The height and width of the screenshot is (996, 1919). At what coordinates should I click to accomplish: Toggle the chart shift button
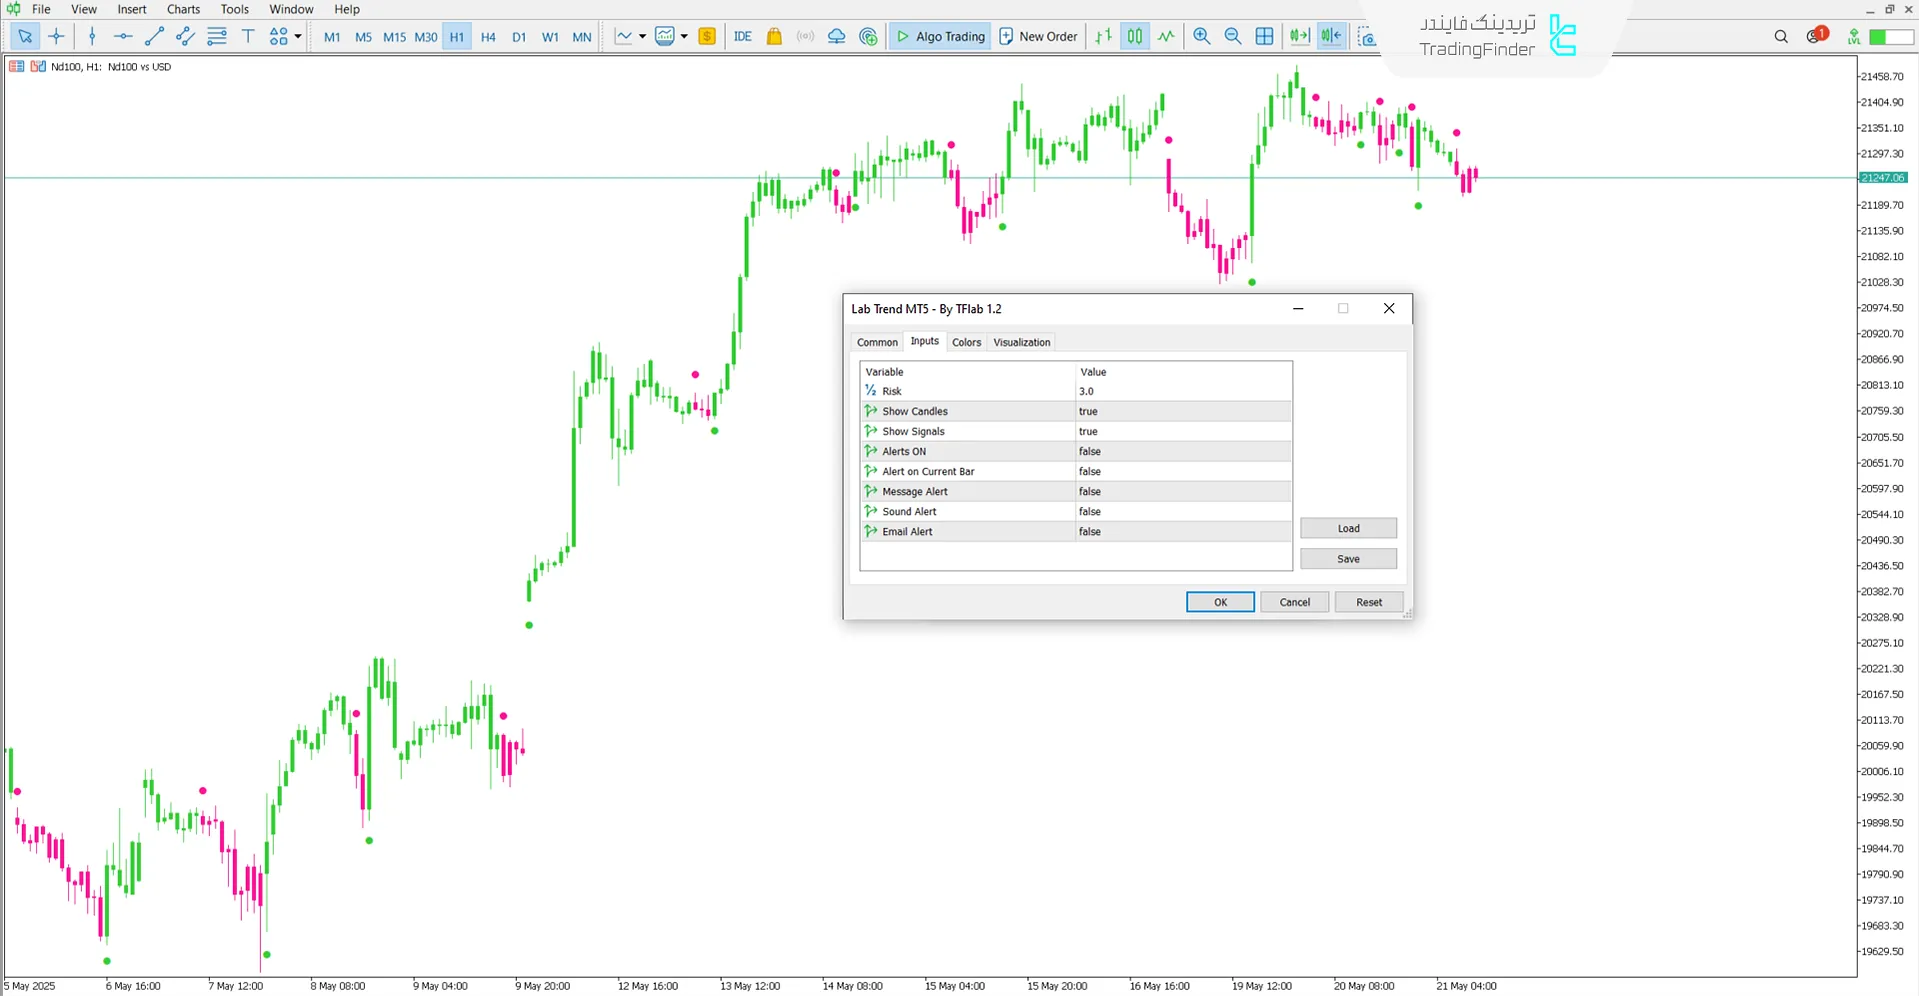[1331, 37]
